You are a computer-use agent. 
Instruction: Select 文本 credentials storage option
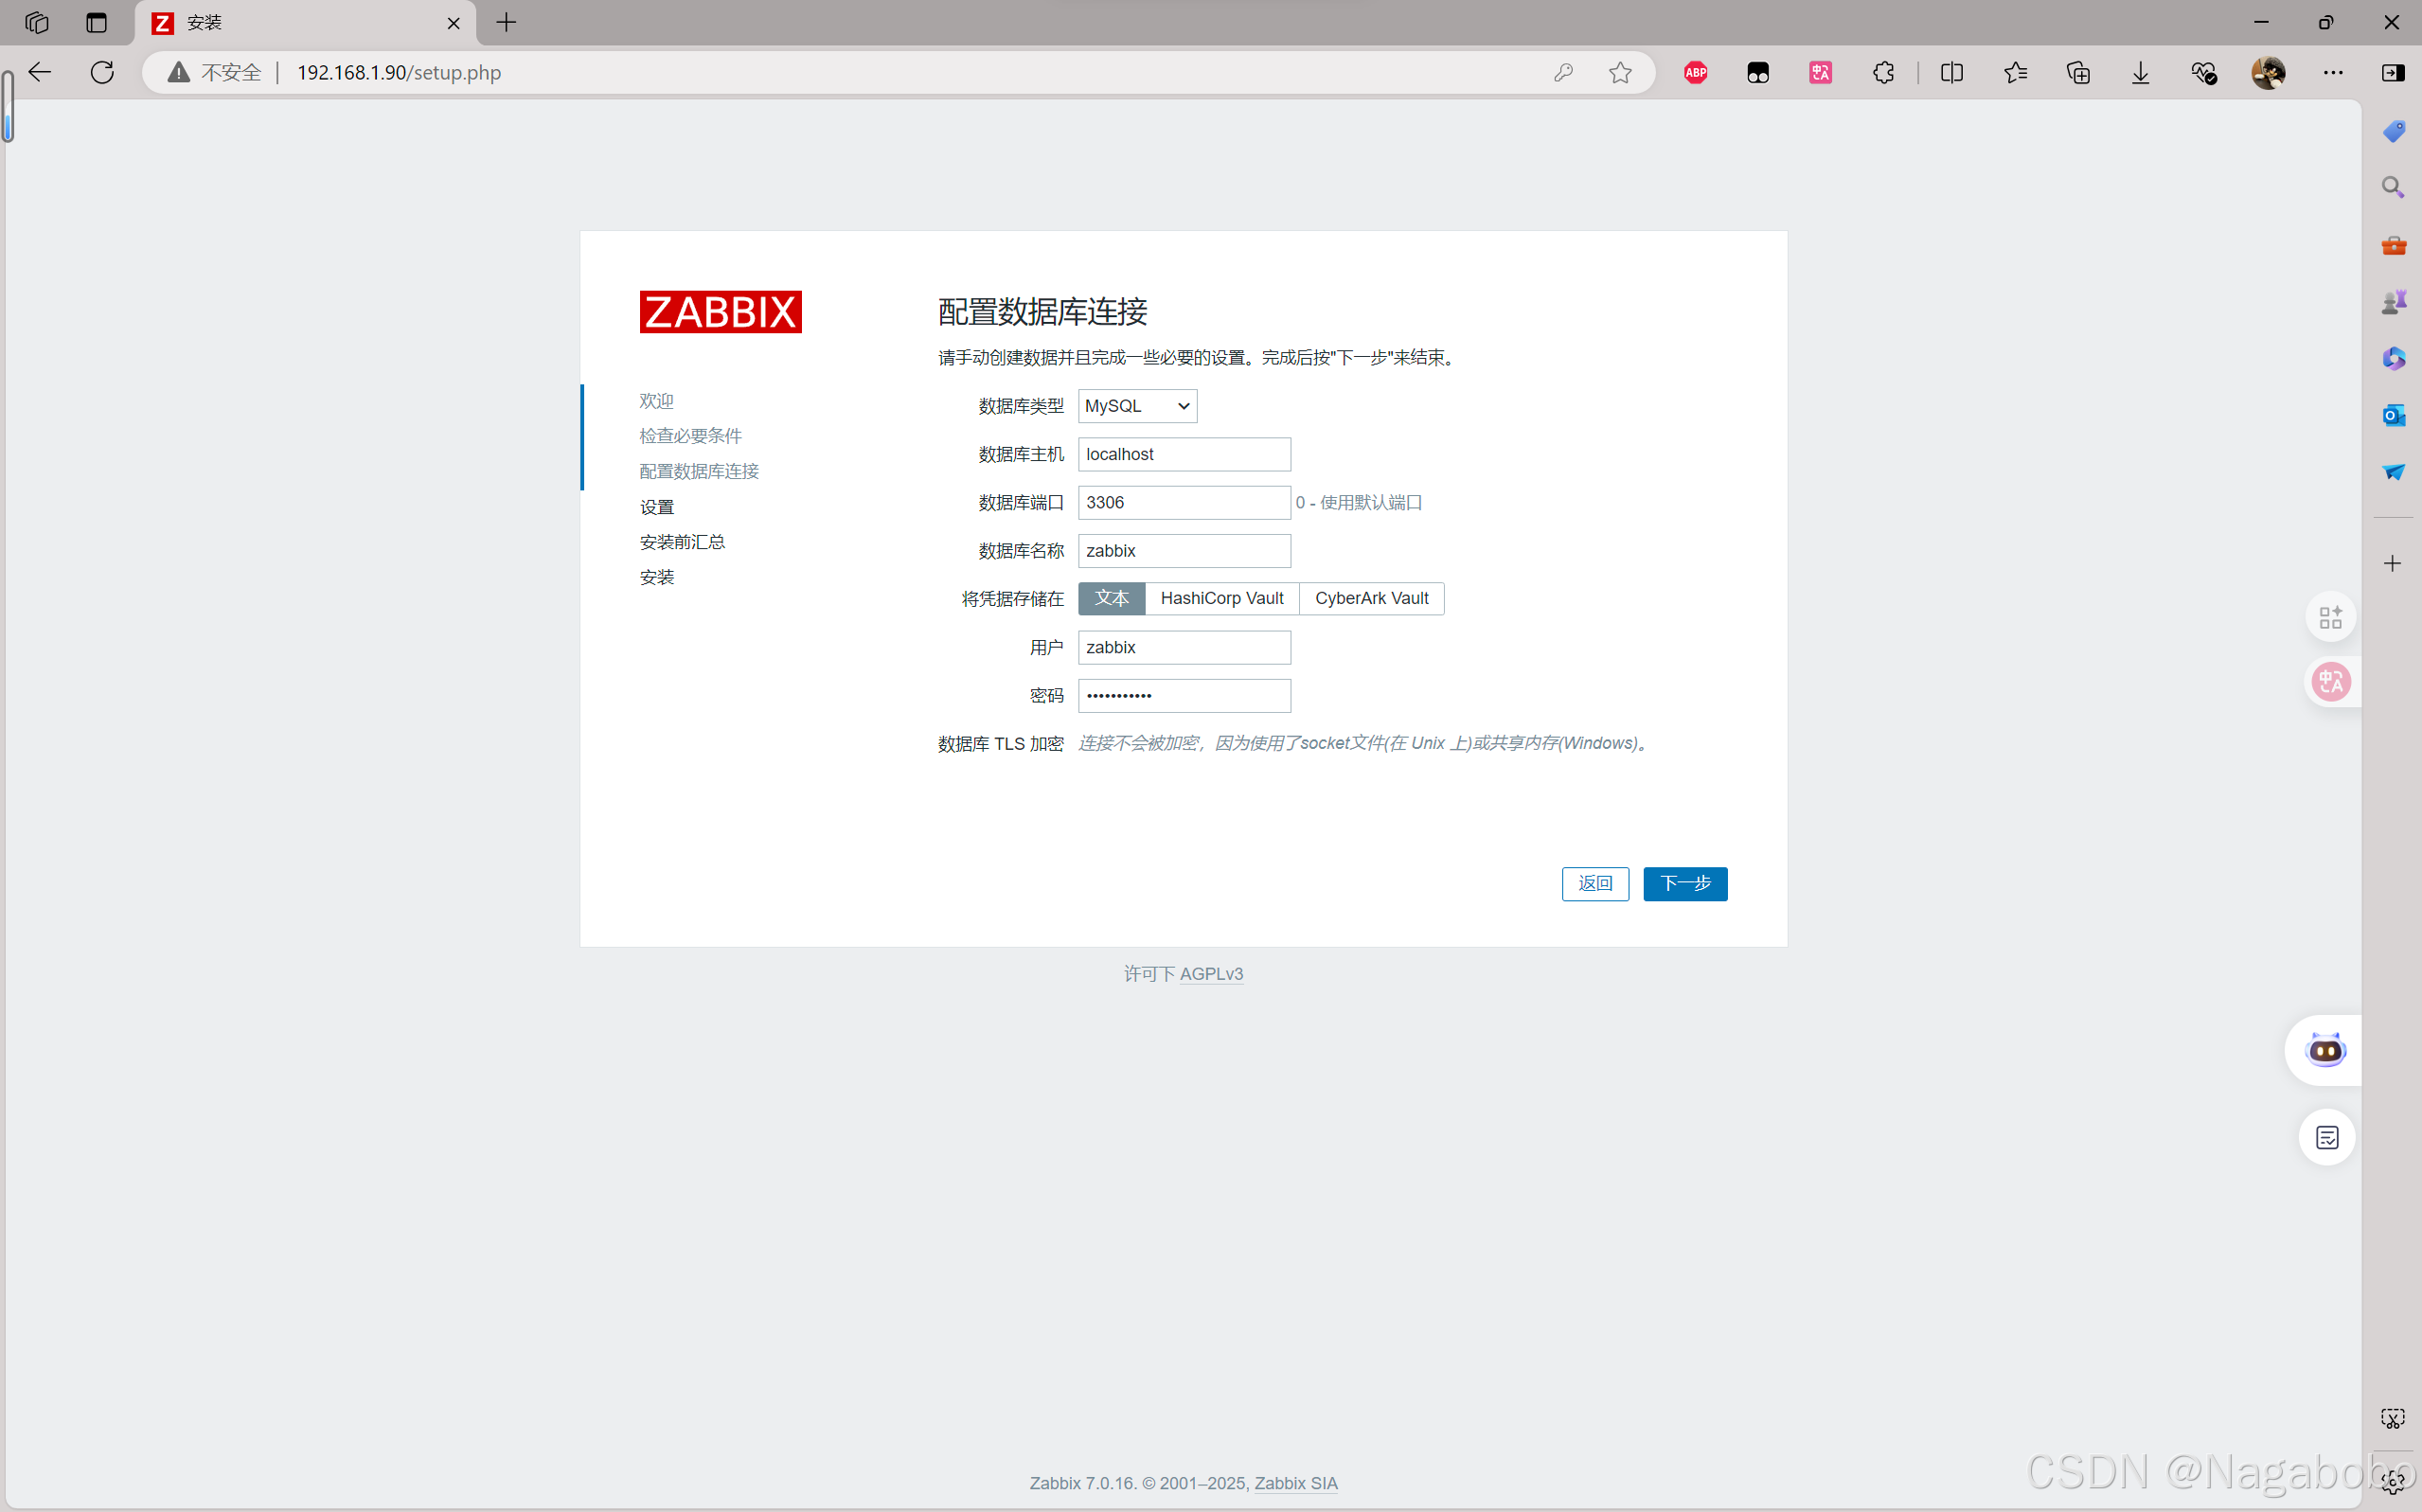(x=1111, y=598)
